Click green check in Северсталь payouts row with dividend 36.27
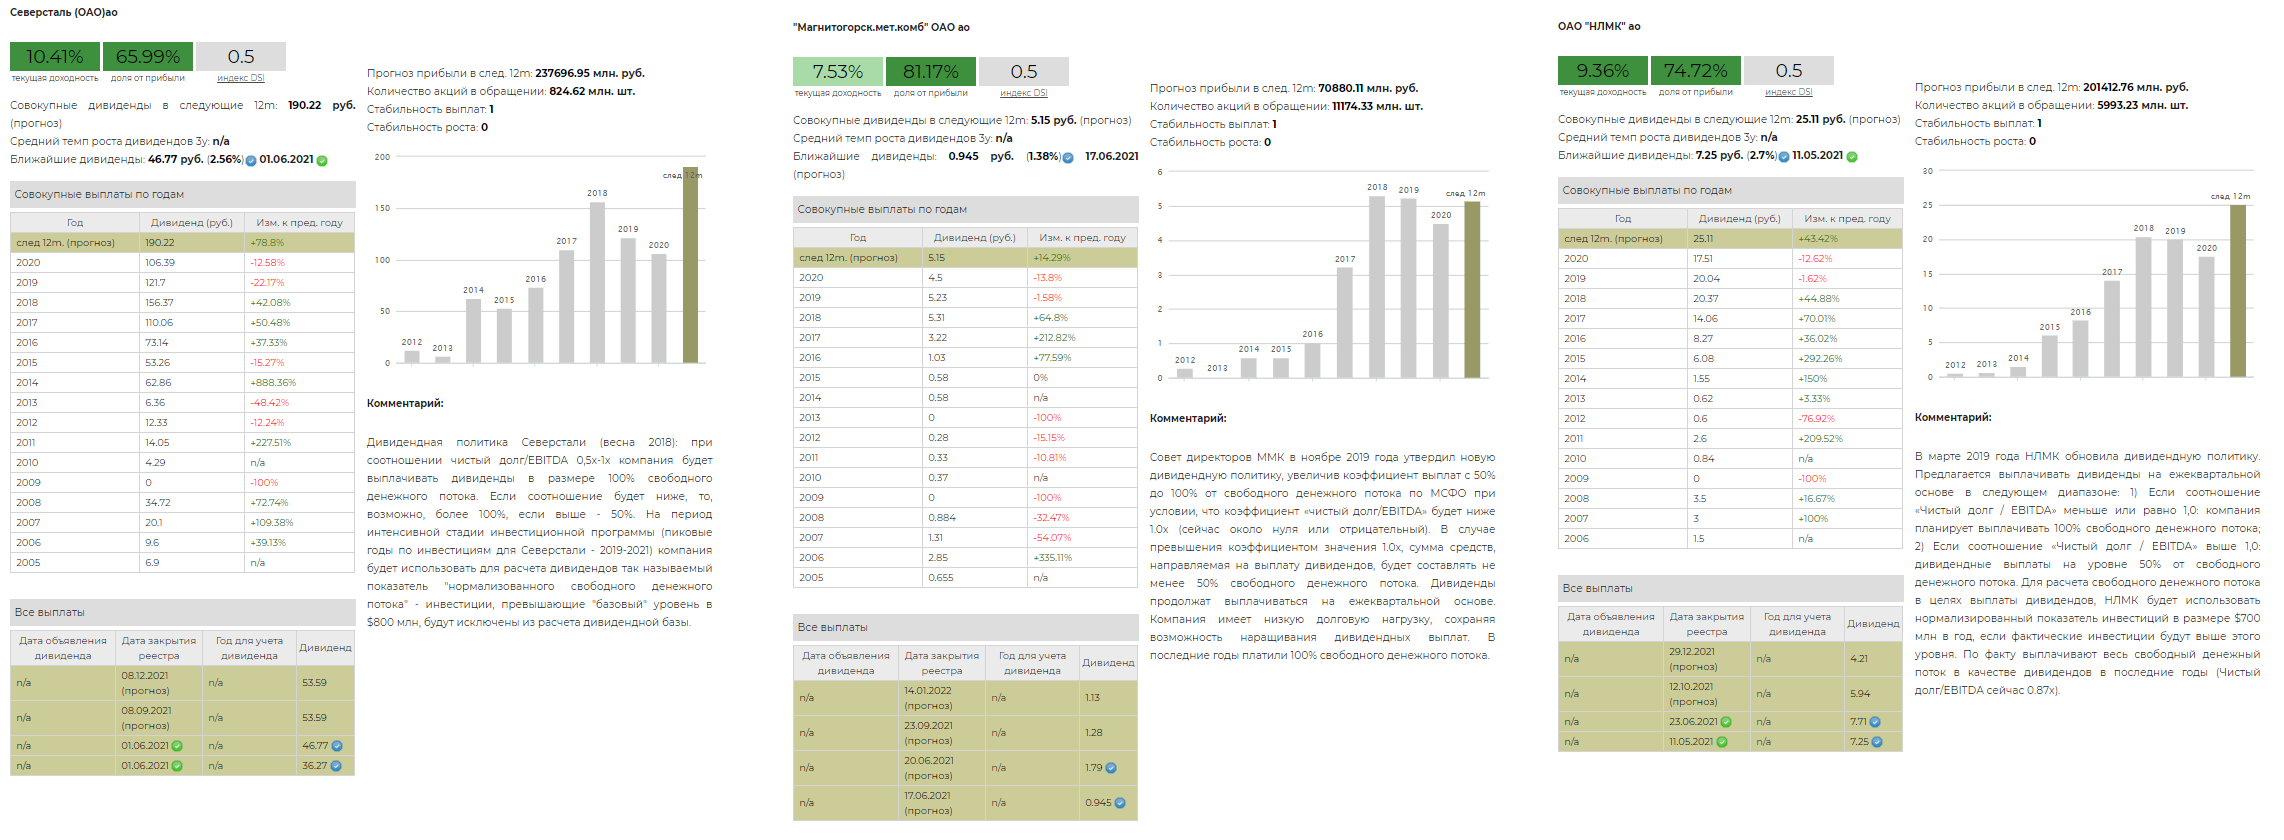The height and width of the screenshot is (840, 2284). click(x=177, y=766)
